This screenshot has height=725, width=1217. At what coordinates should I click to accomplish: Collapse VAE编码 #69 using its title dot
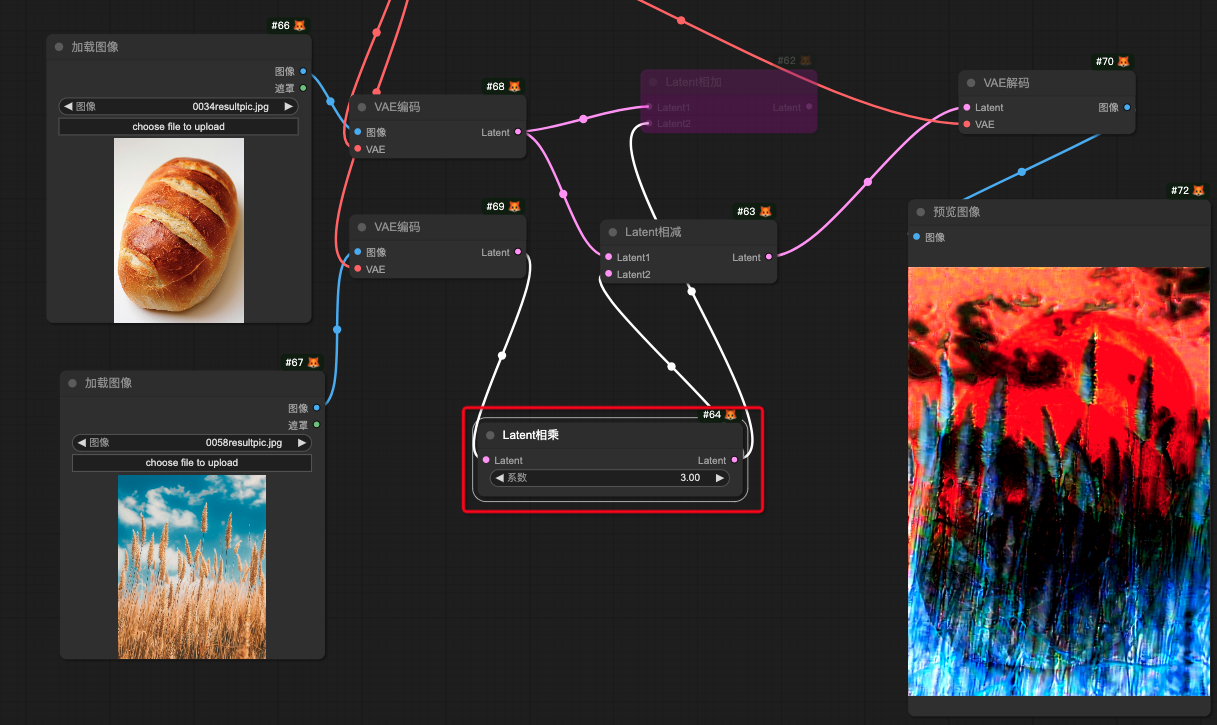(x=362, y=227)
